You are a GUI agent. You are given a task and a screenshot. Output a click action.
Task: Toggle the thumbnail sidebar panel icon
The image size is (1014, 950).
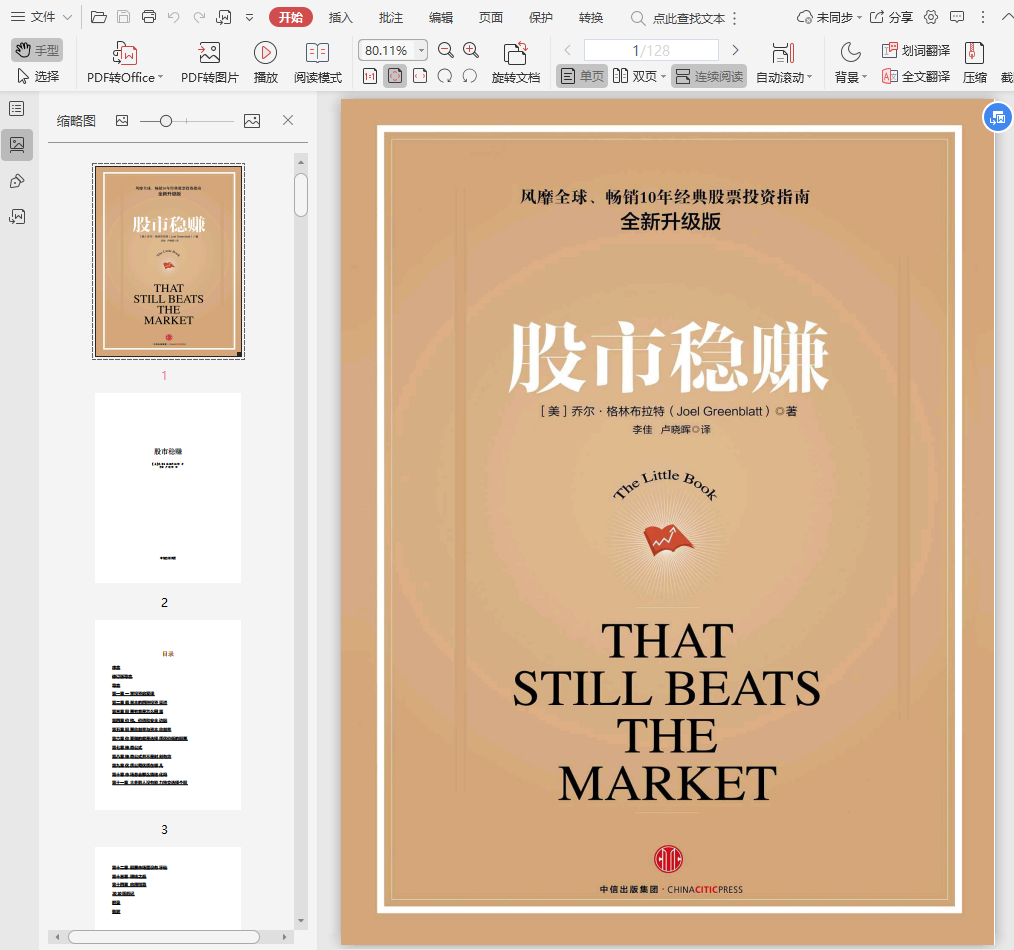[x=17, y=145]
